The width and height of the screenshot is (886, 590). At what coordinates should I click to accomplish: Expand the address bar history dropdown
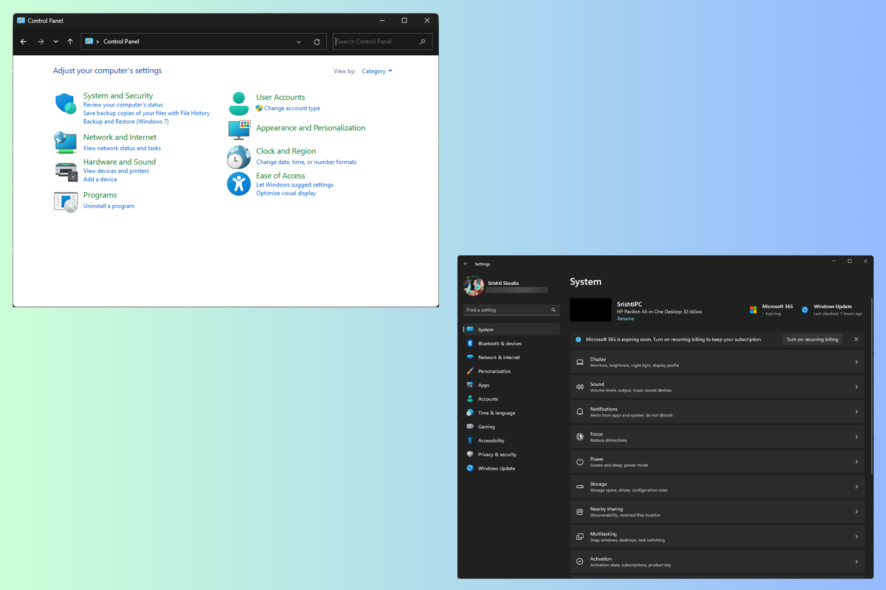pos(298,42)
